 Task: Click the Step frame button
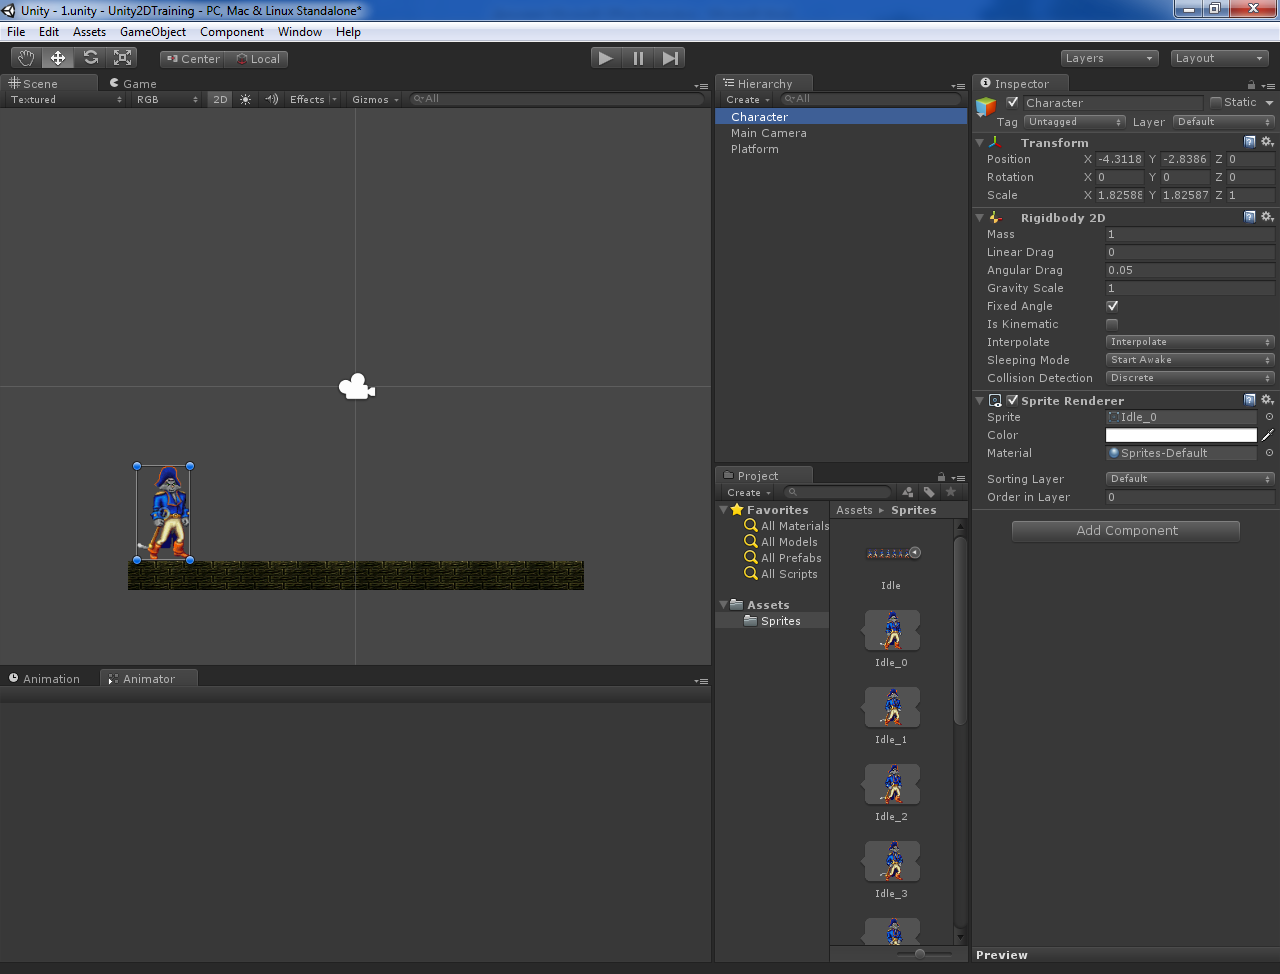[670, 58]
